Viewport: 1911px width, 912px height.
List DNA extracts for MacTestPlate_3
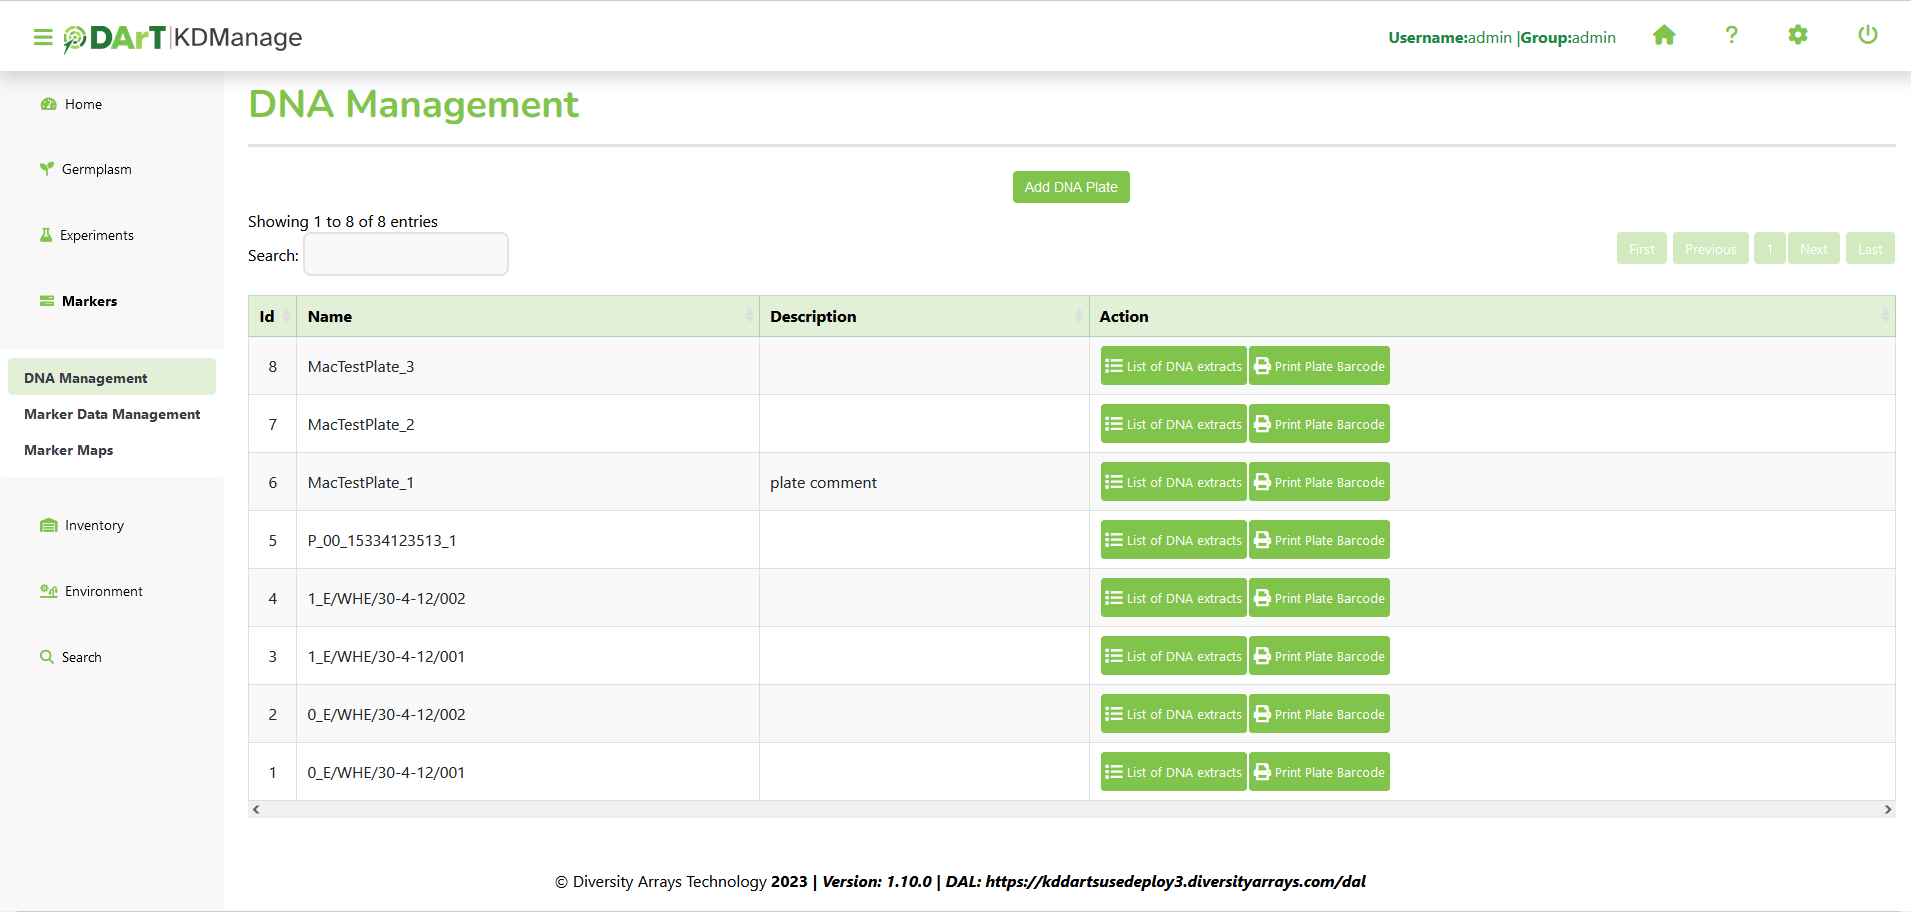point(1173,366)
